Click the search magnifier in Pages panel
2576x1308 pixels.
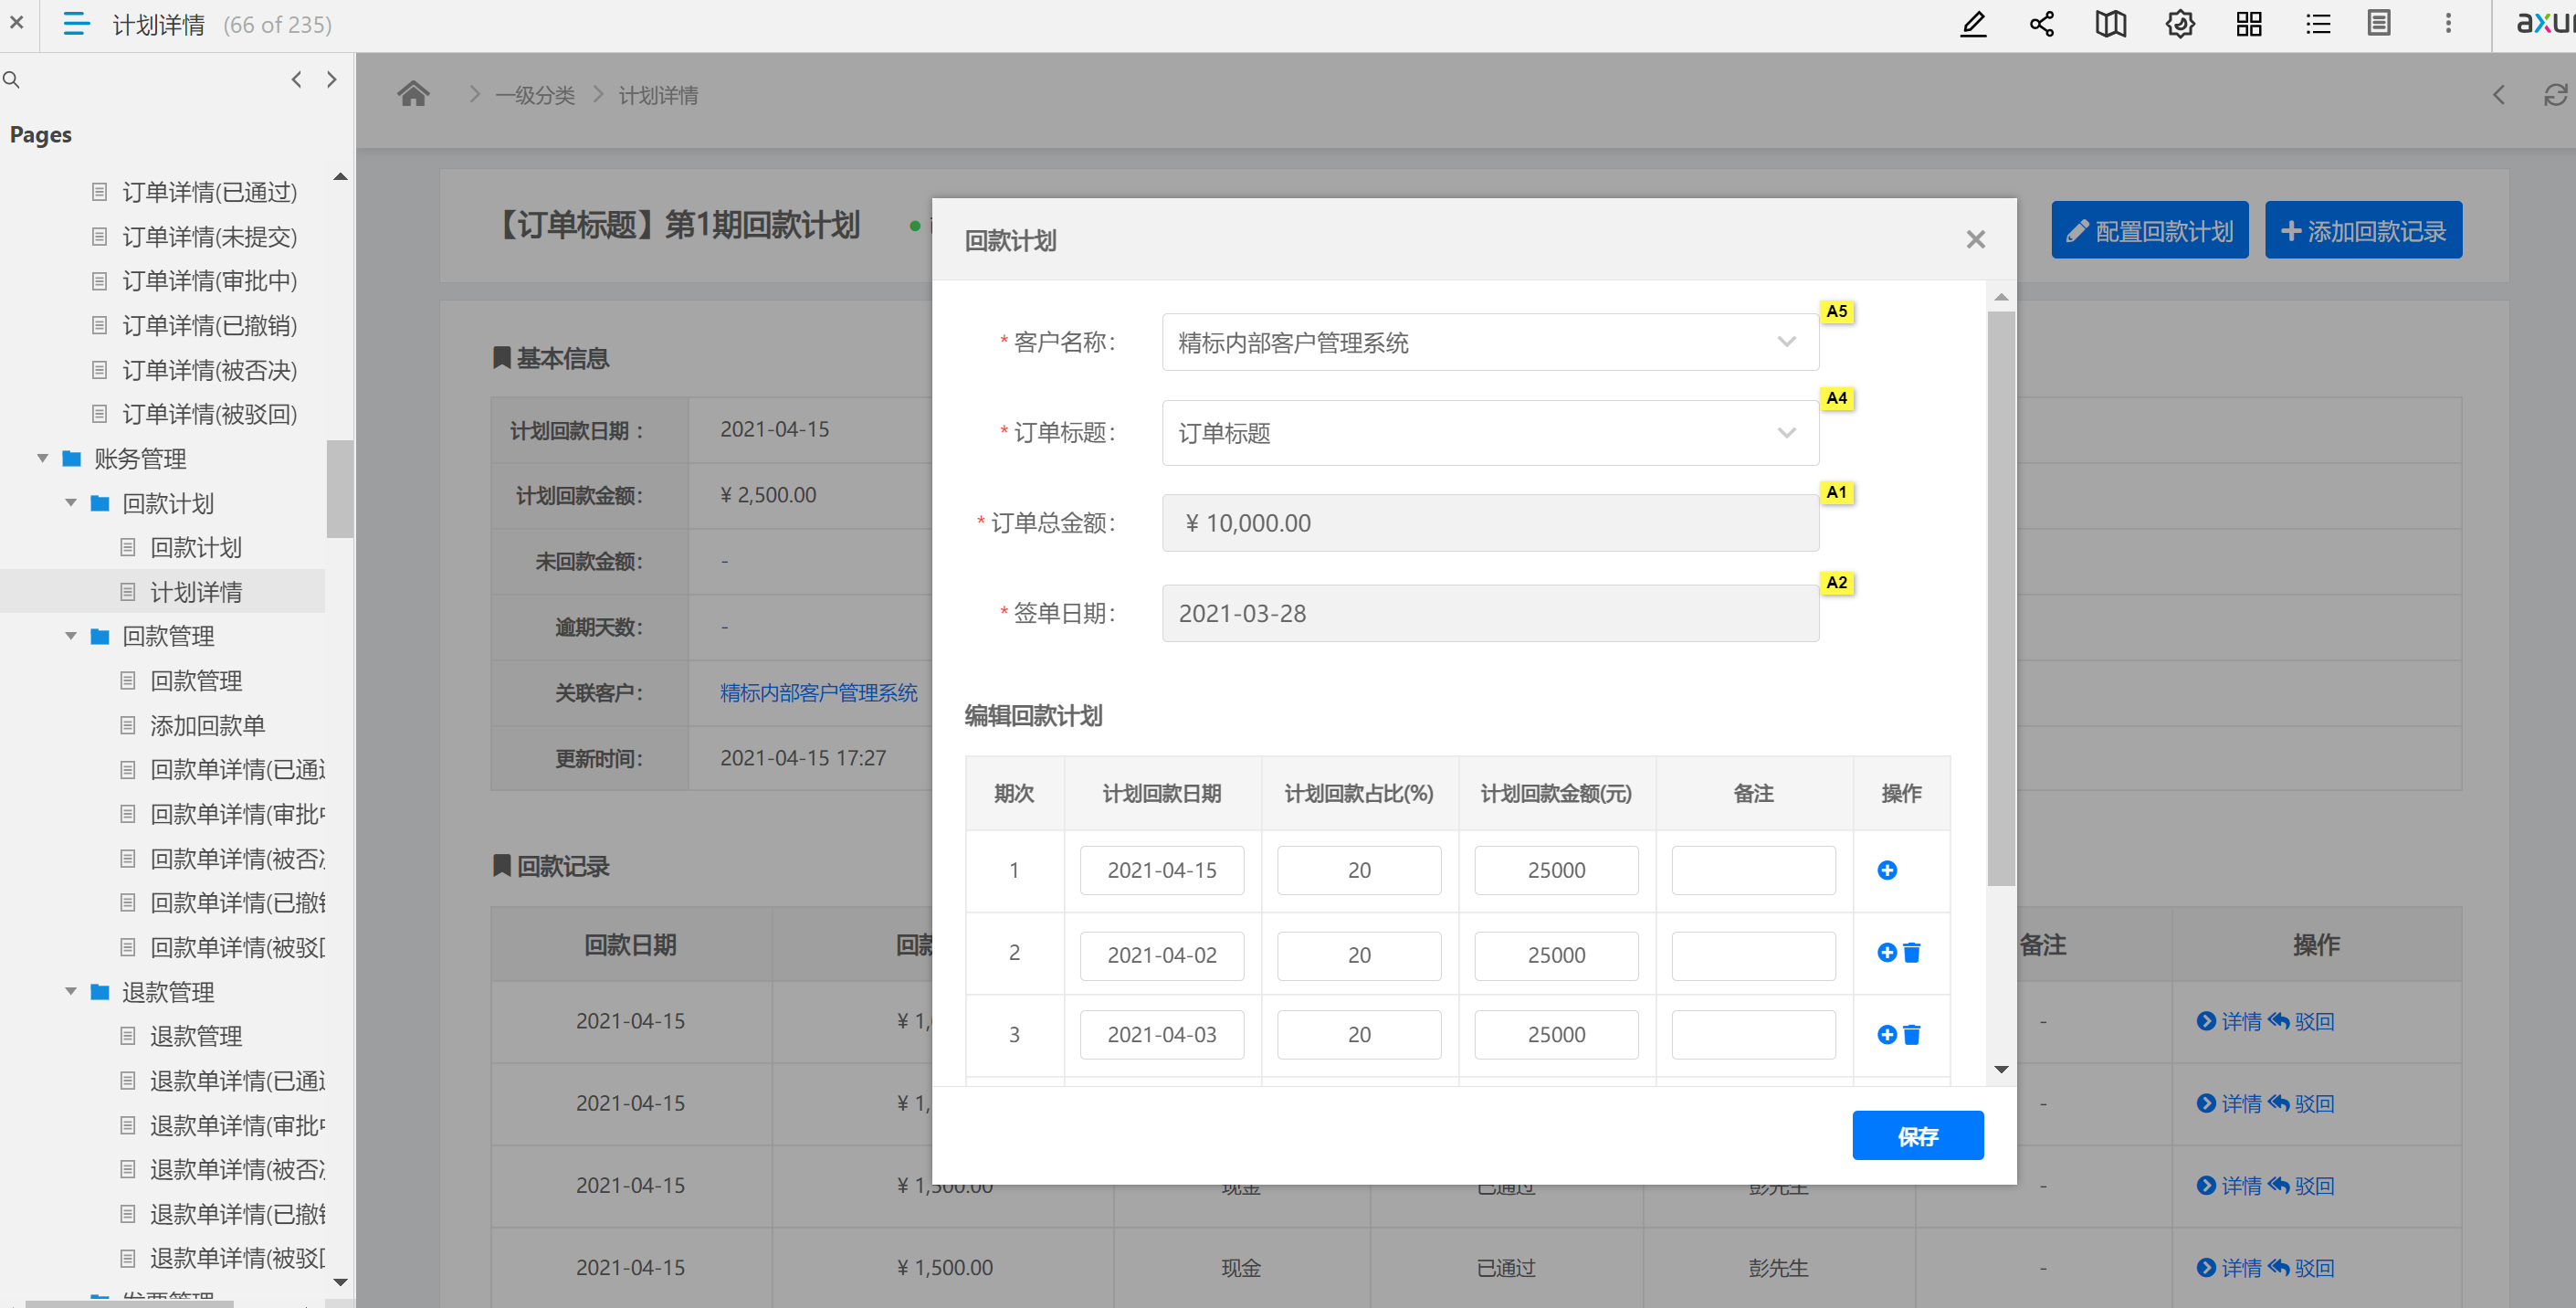(x=12, y=80)
